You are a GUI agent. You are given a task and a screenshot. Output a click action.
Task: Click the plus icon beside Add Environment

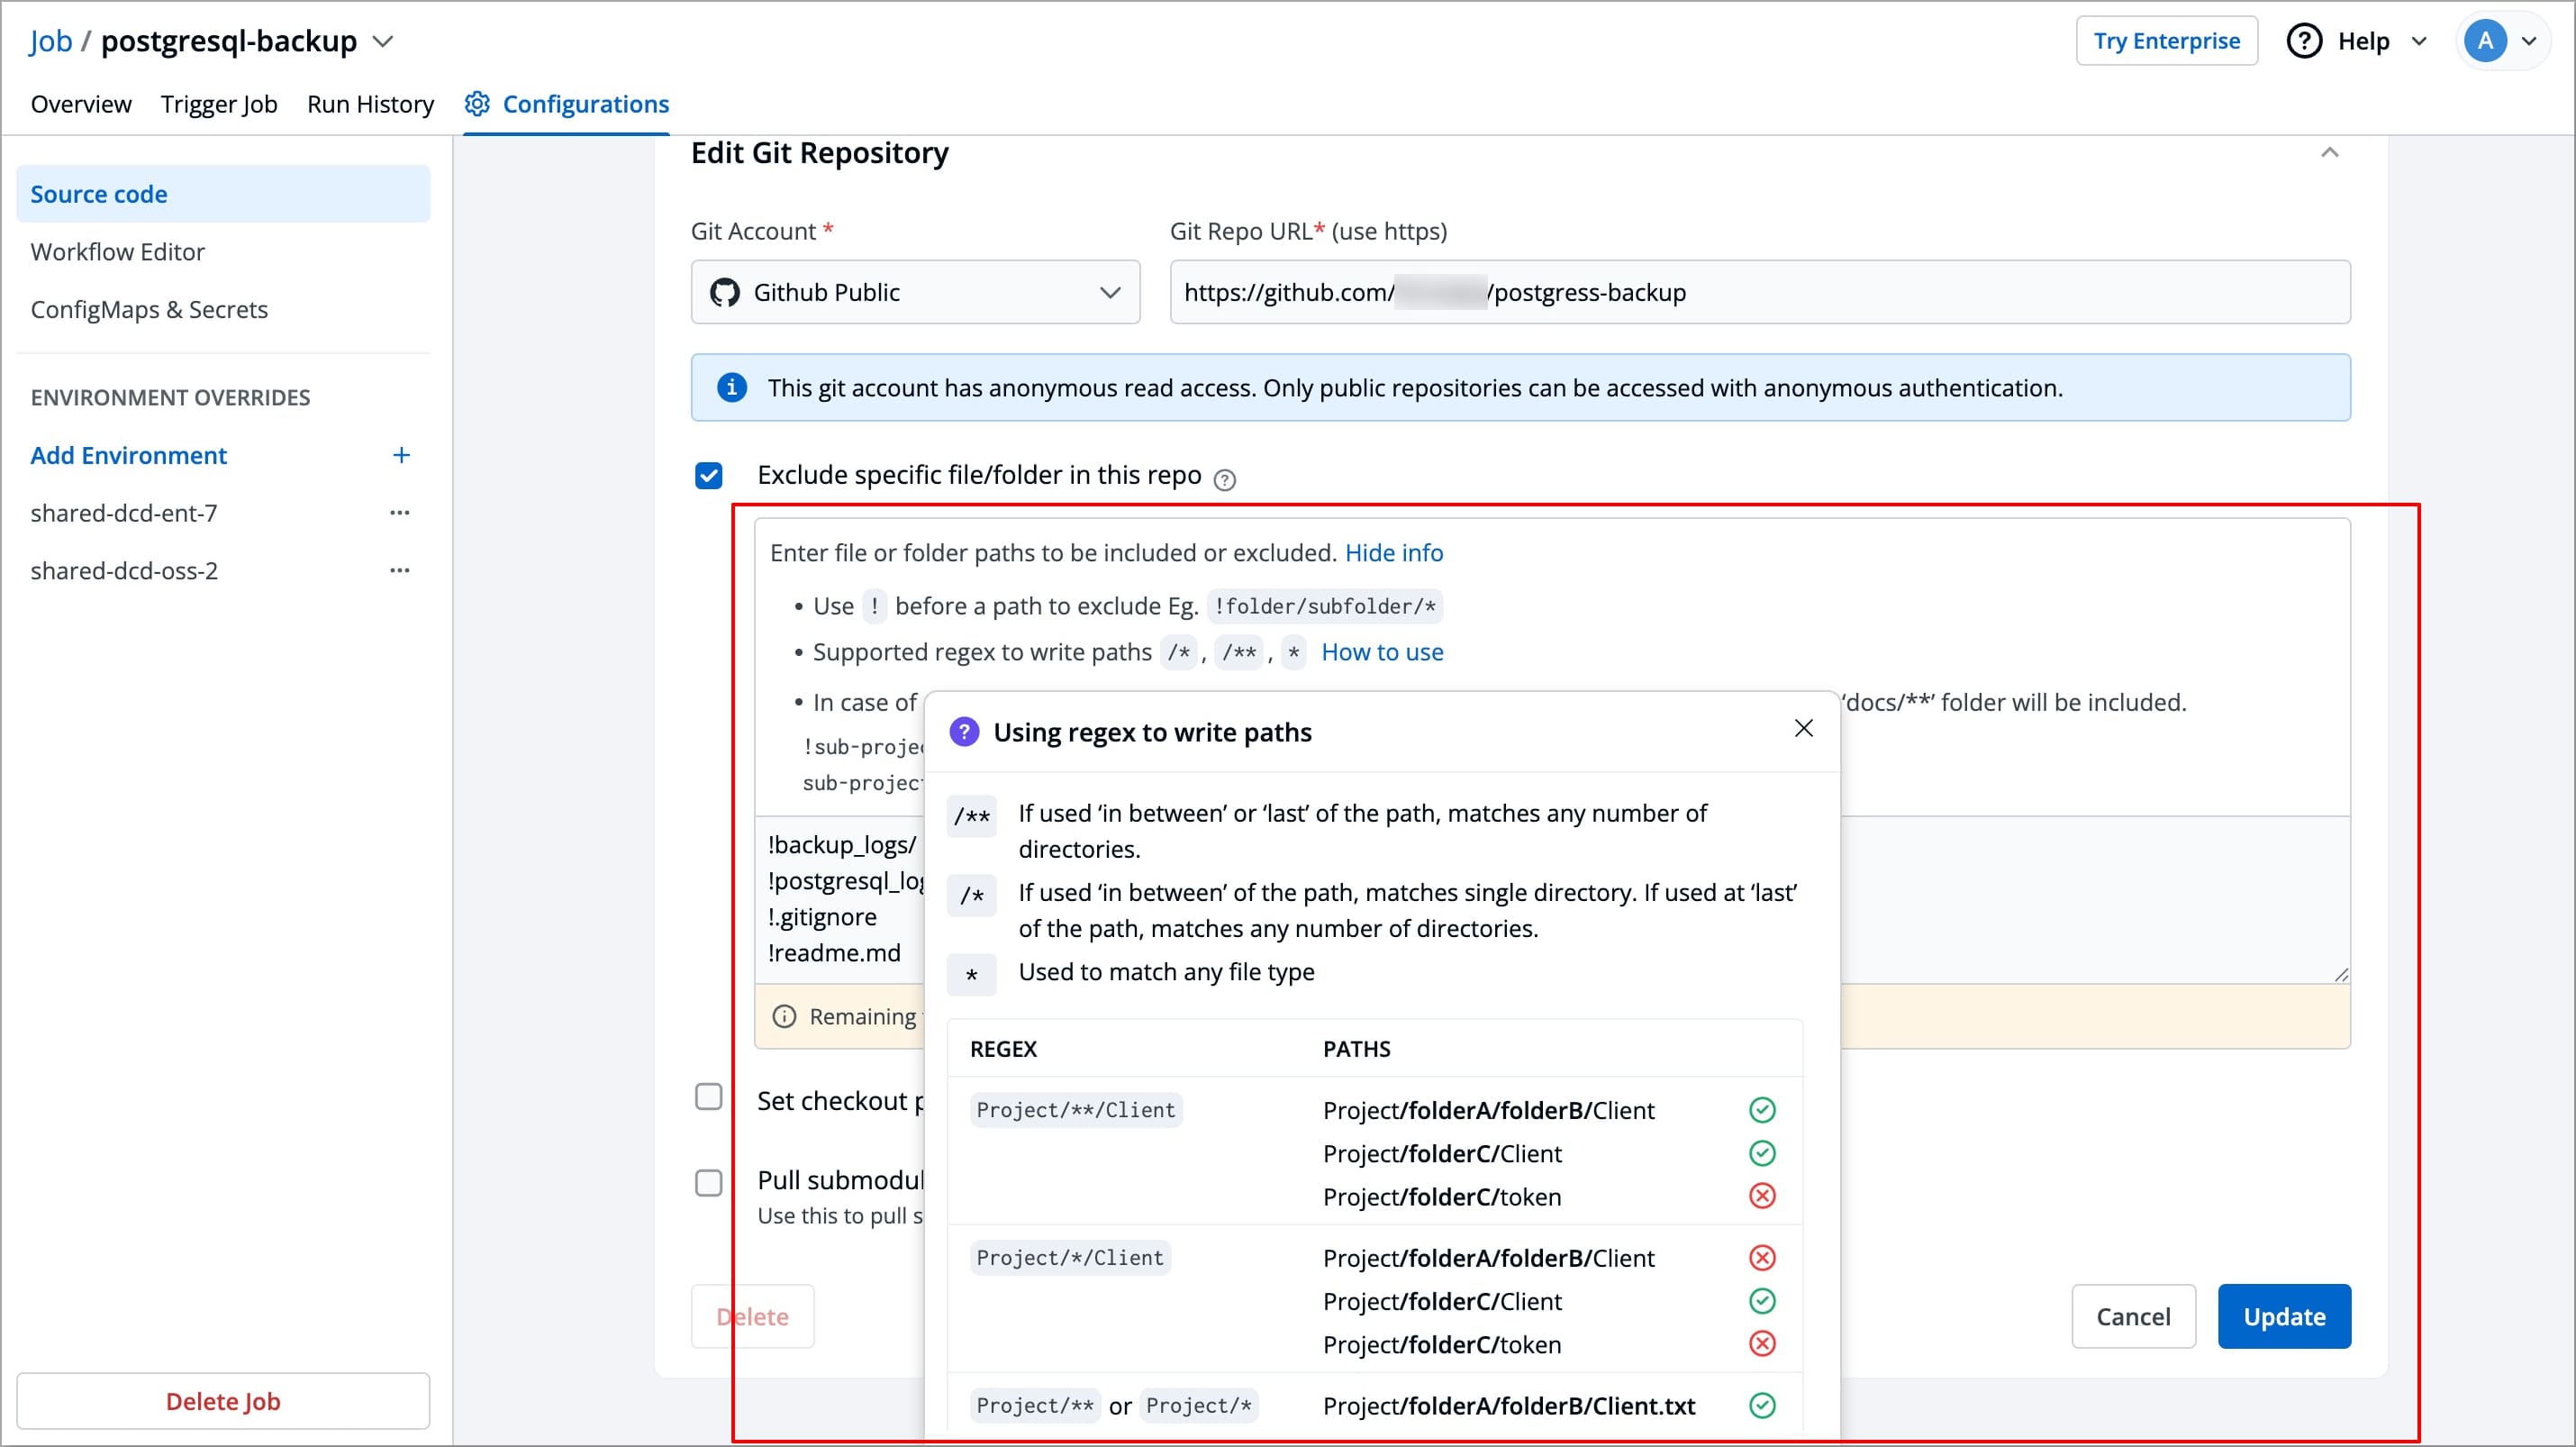(401, 455)
